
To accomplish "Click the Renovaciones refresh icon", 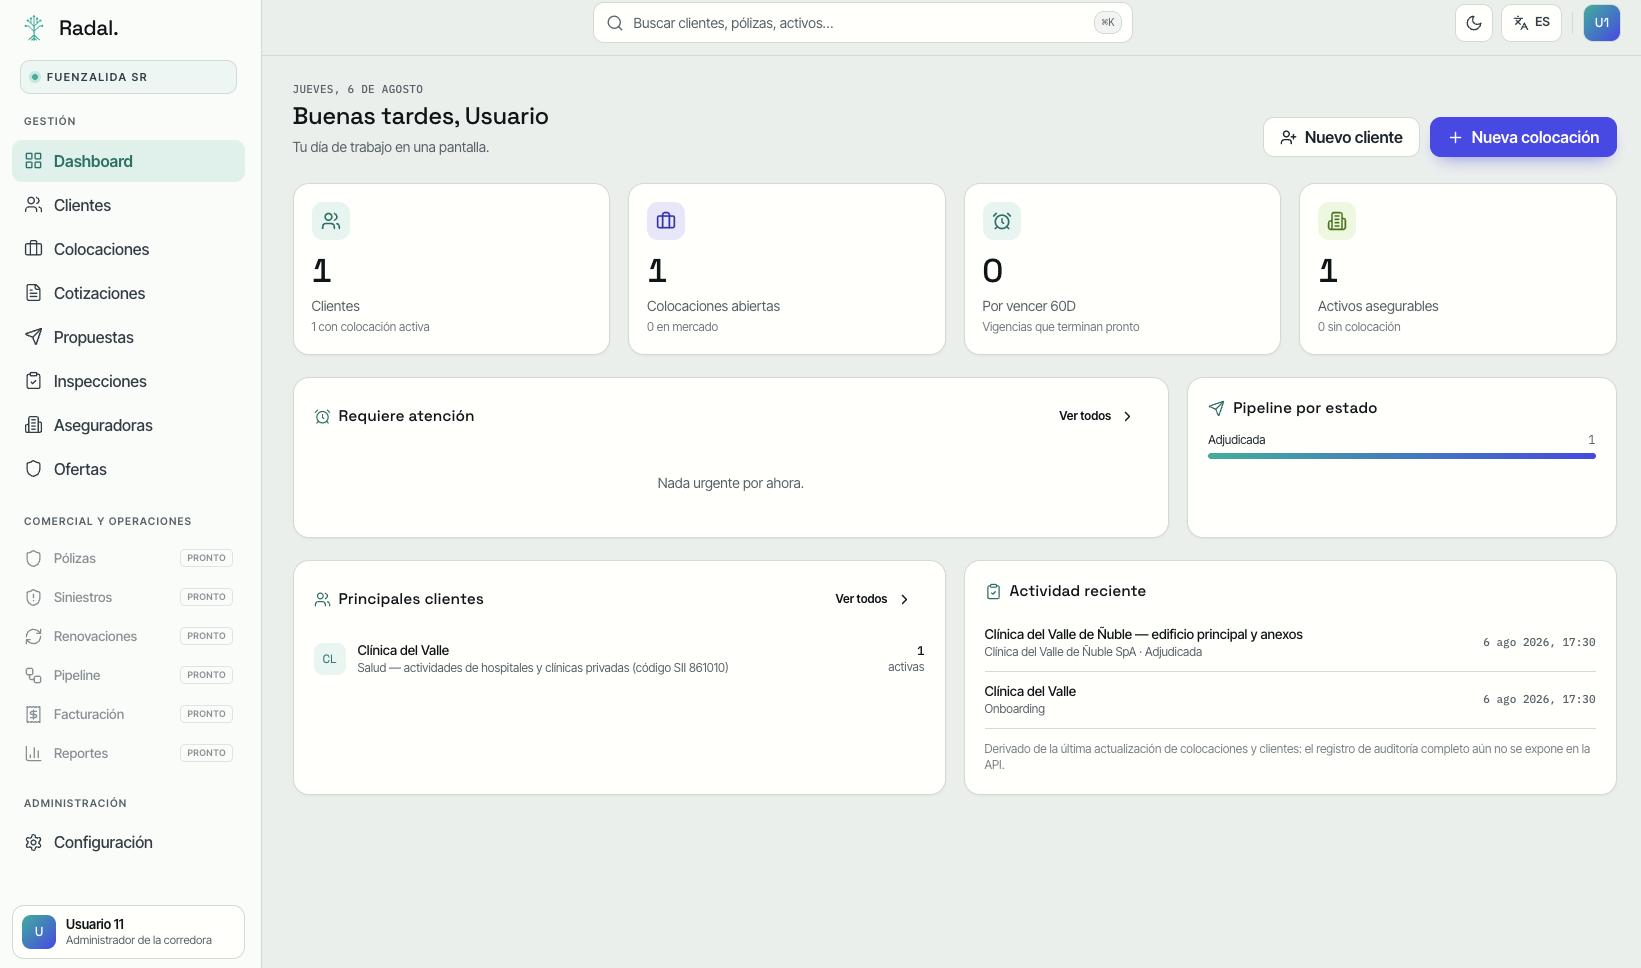I will (34, 636).
